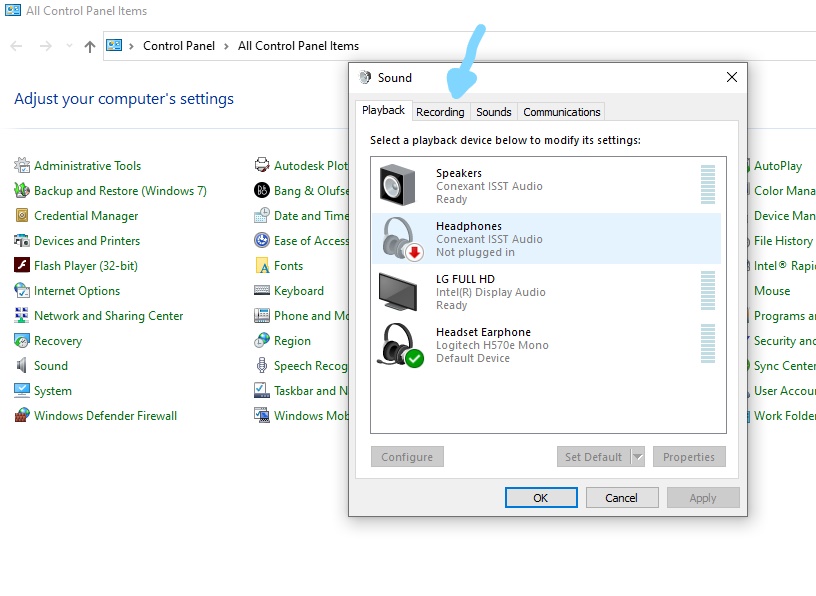Image resolution: width=816 pixels, height=596 pixels.
Task: Click the Up one level arrow
Action: coord(90,47)
